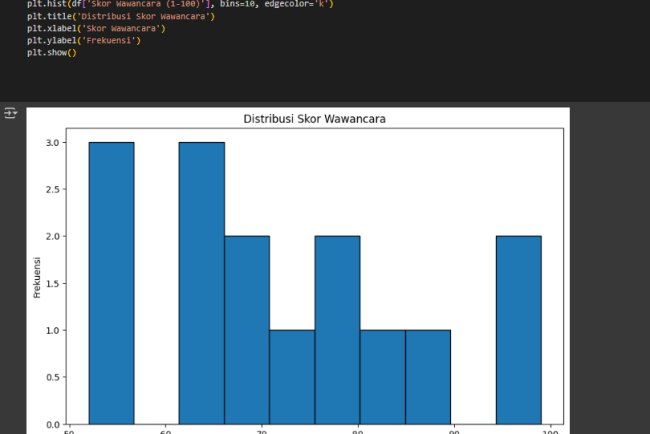Click the 1.5 y-axis tick label
Viewport: 650px width, 434px height.
click(52, 283)
